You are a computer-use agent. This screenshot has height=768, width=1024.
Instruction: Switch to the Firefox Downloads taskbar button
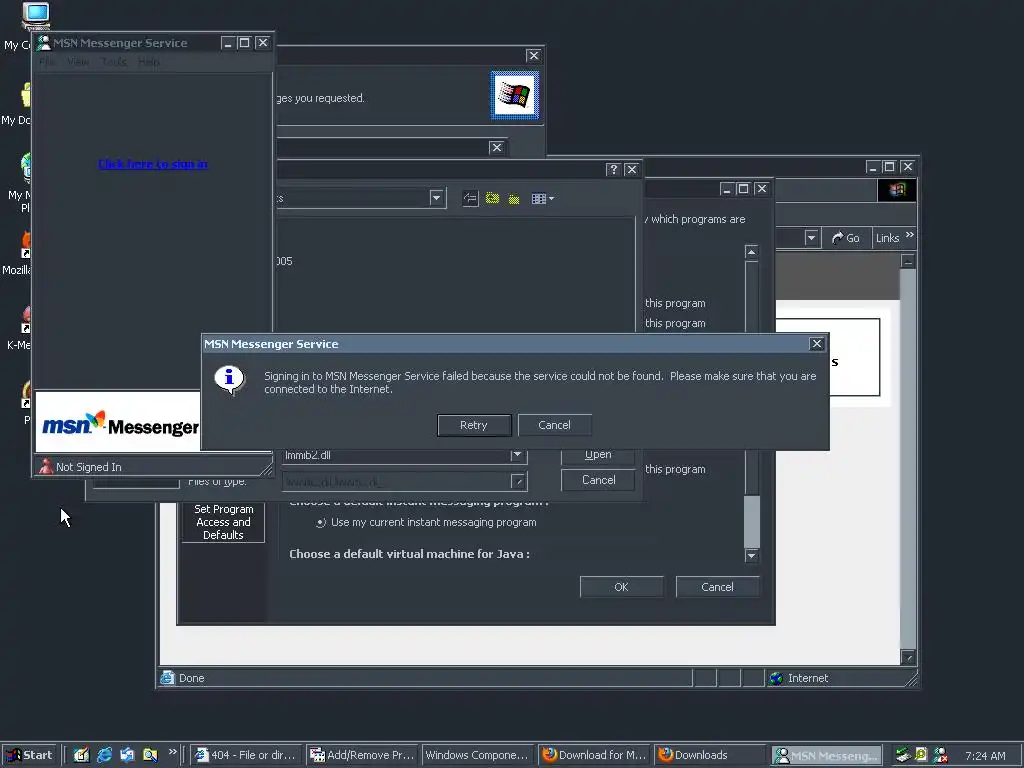709,755
